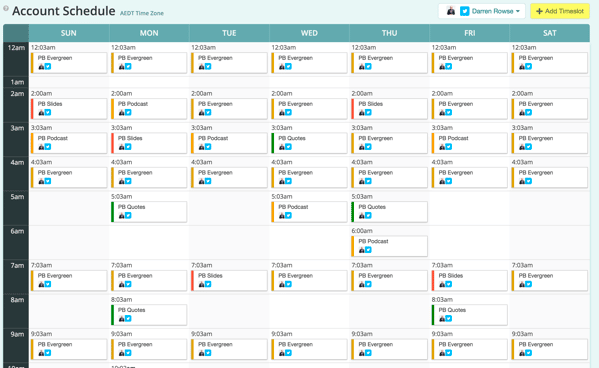
Task: Open Wednesday 3:03am PB Quotes timeslot
Action: [x=309, y=143]
